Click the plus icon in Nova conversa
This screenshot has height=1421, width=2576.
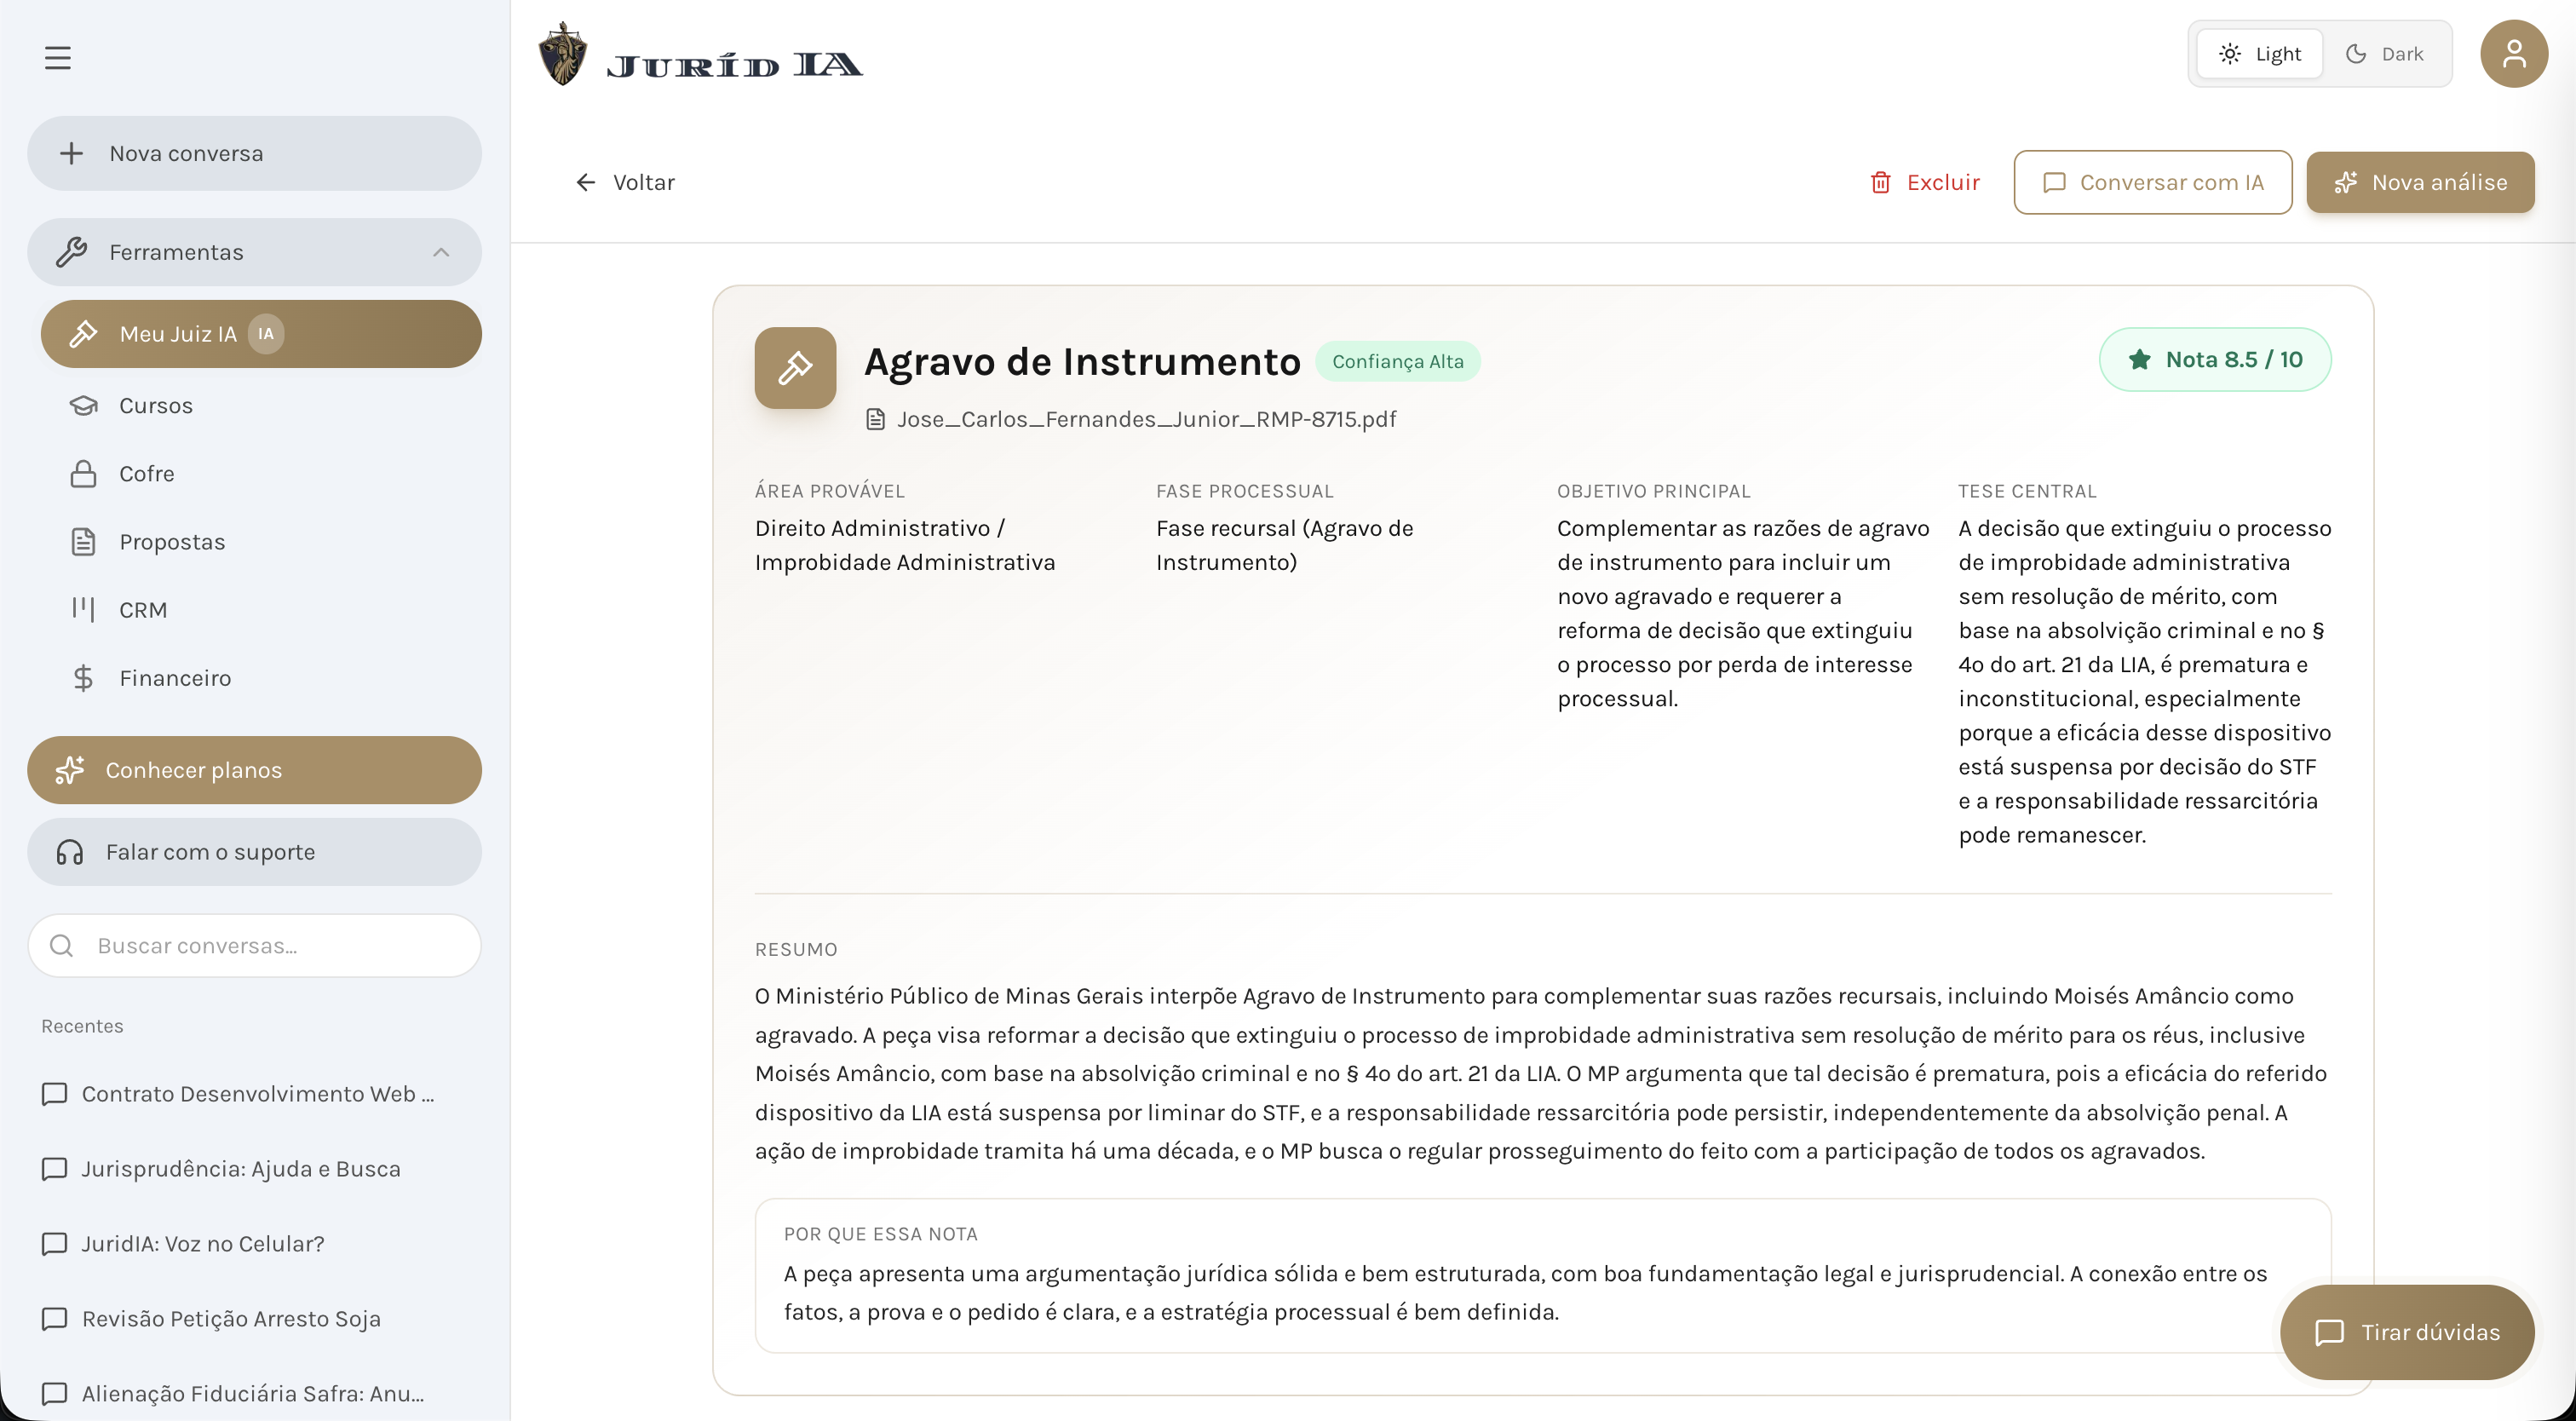point(71,154)
